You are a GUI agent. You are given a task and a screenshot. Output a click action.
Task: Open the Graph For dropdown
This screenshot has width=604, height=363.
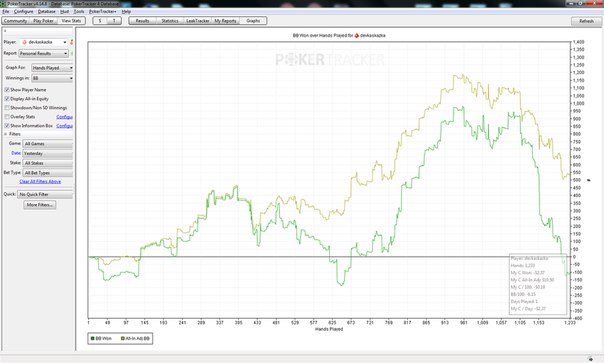(52, 68)
